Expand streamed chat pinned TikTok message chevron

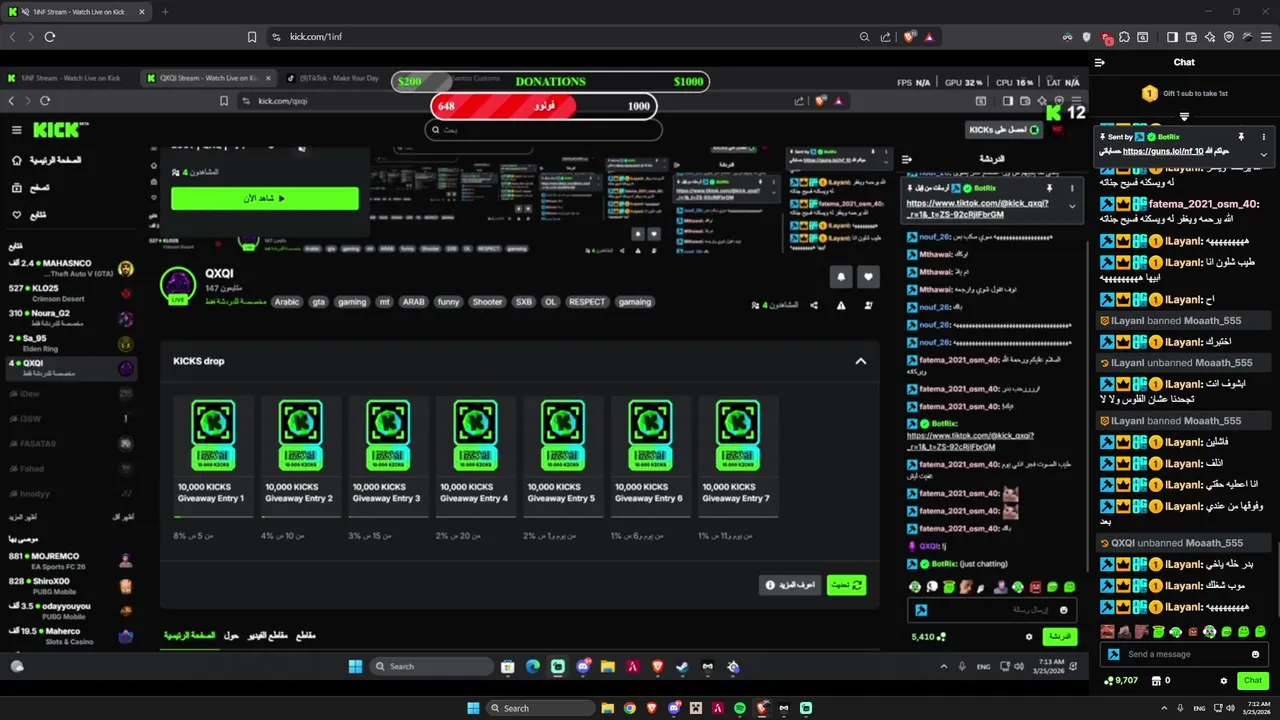click(x=1072, y=206)
